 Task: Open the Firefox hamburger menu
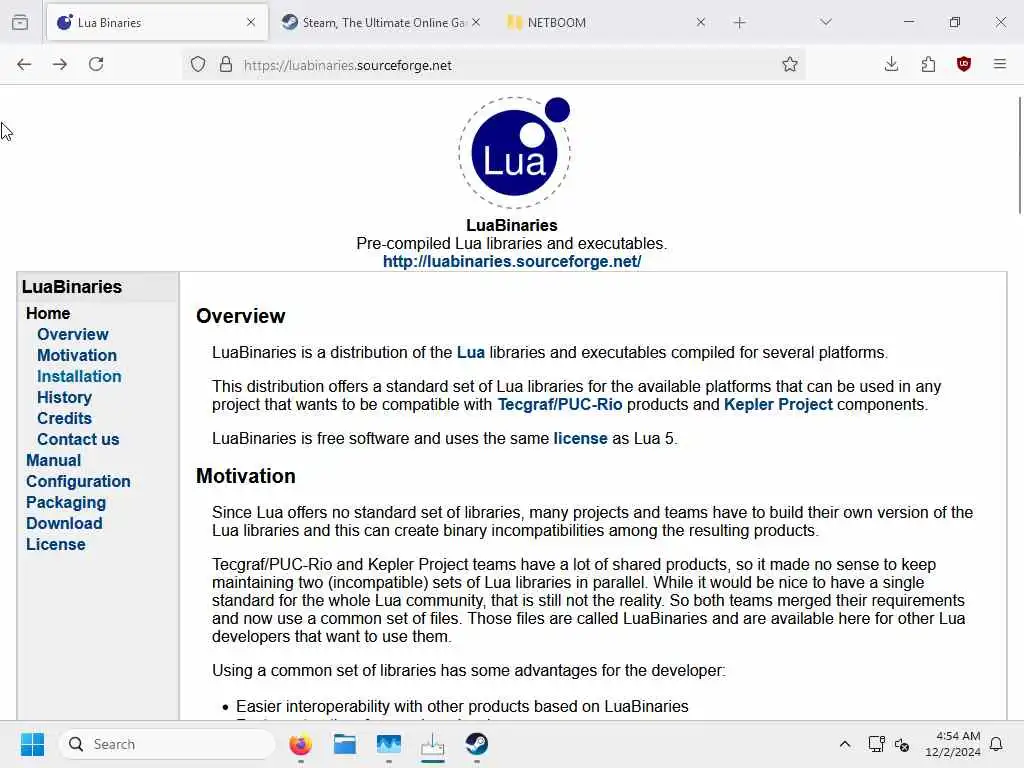tap(999, 64)
